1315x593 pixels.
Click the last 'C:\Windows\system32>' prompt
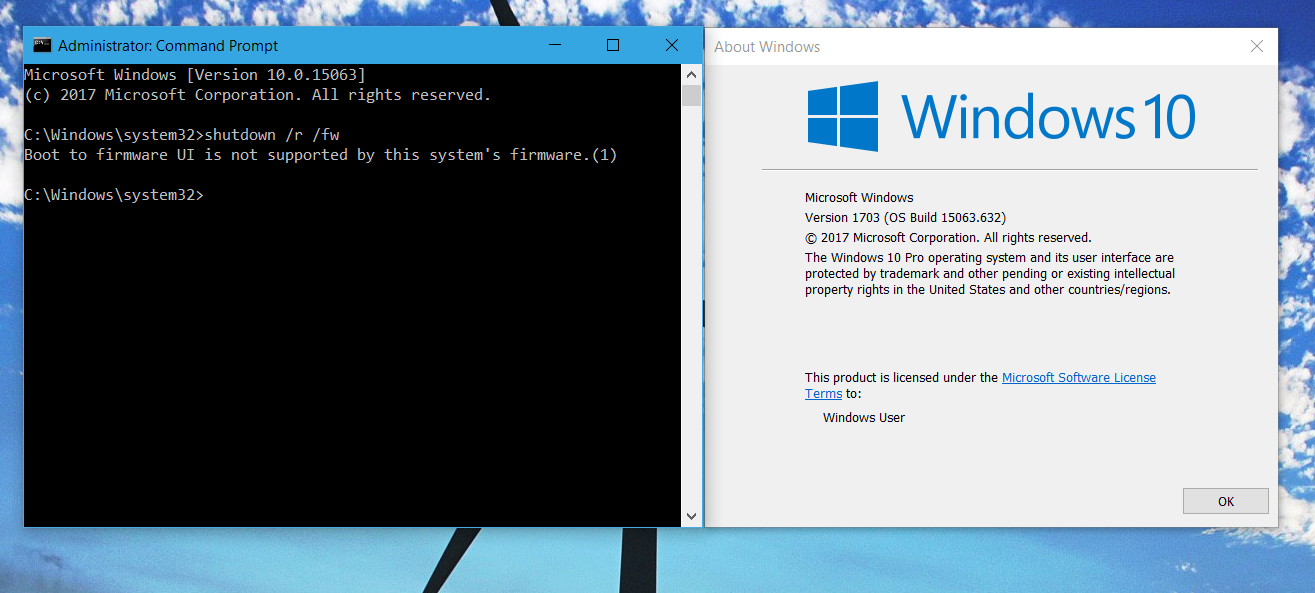pyautogui.click(x=114, y=195)
